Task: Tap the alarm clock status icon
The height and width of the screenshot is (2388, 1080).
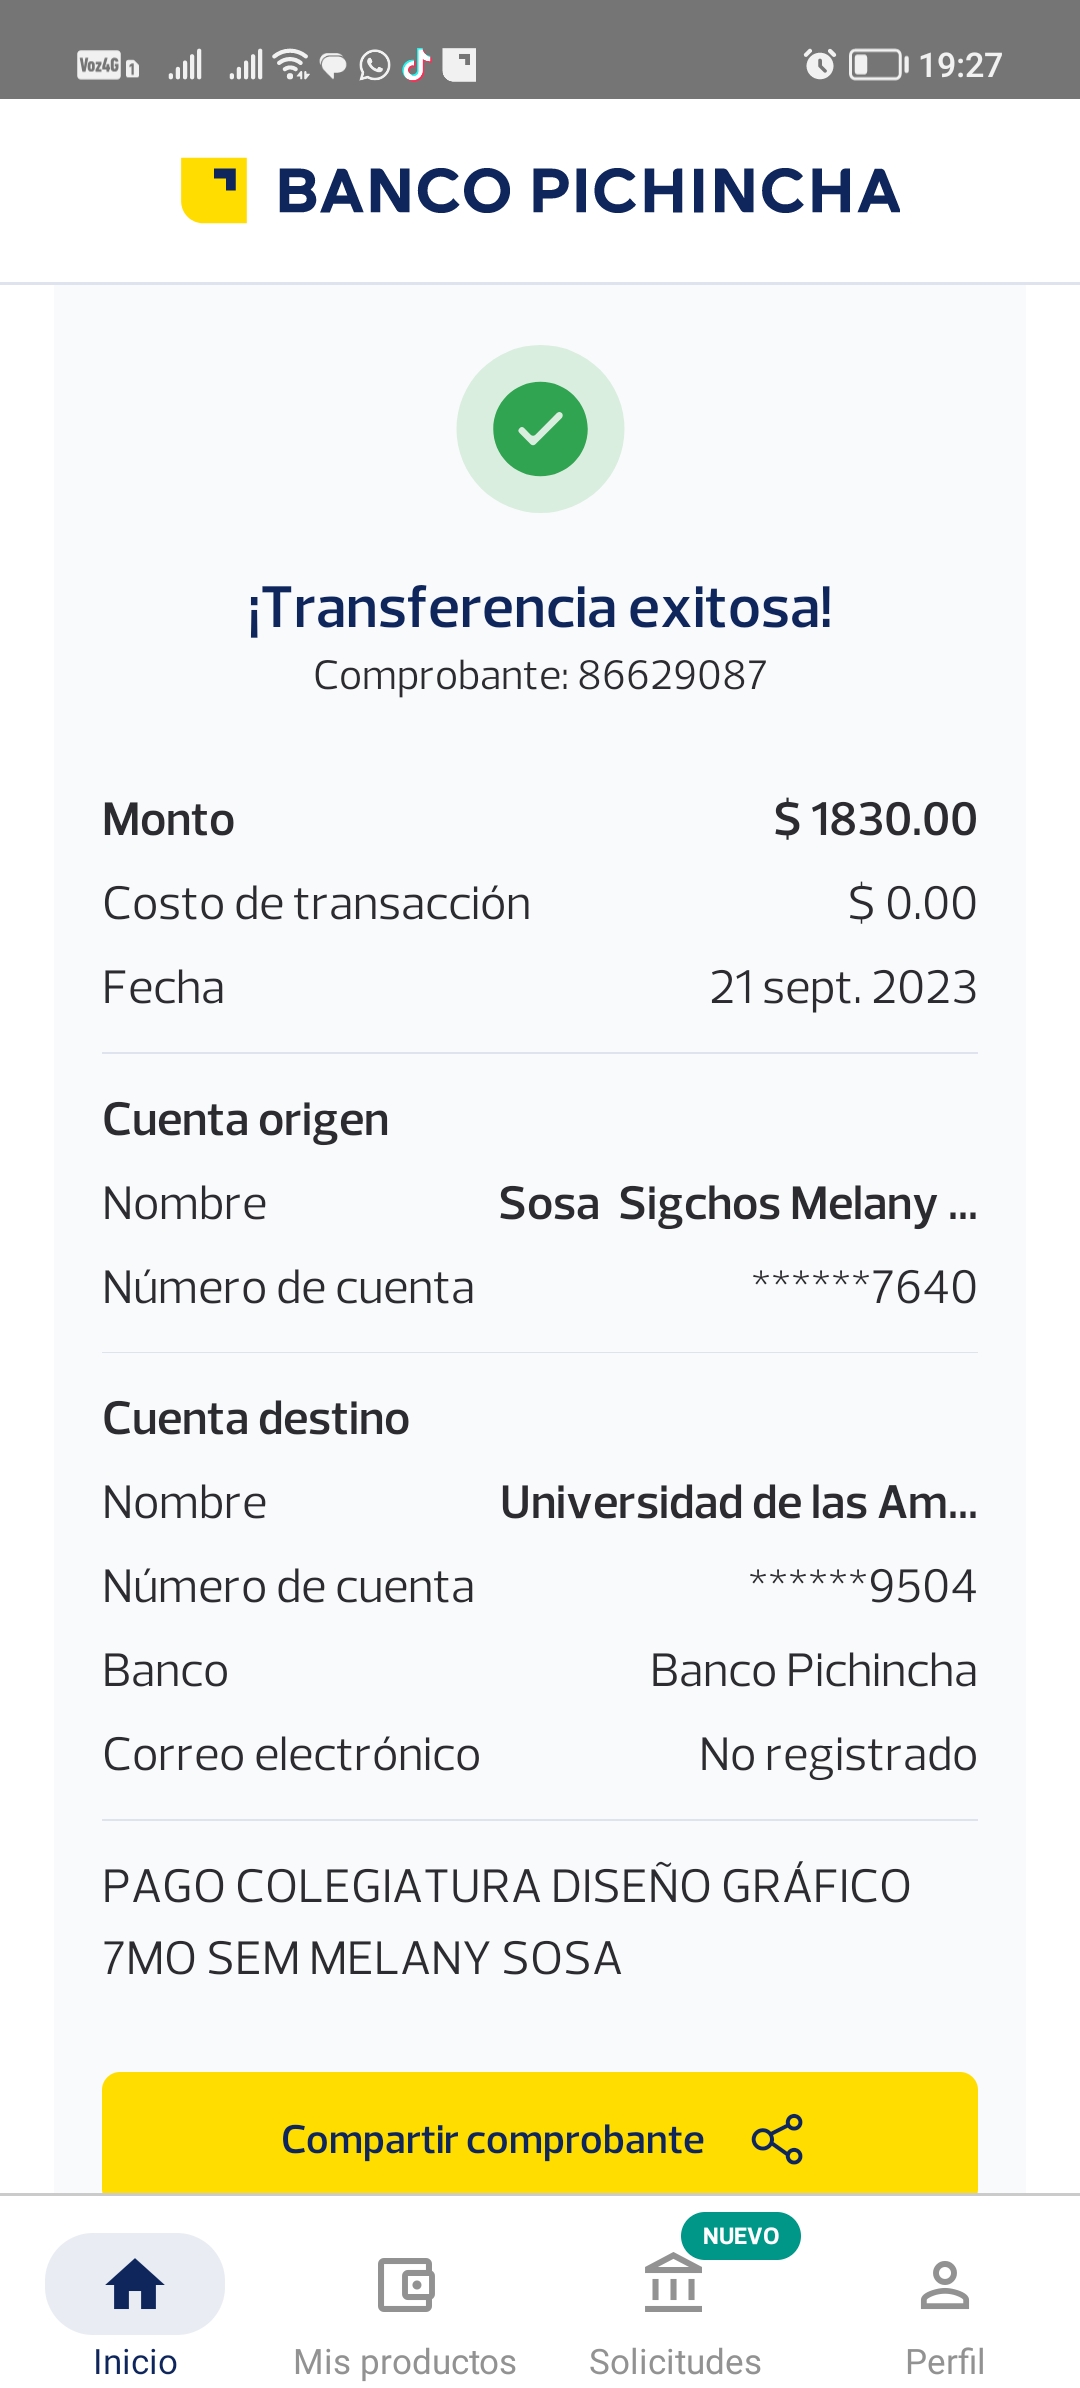Action: 820,65
